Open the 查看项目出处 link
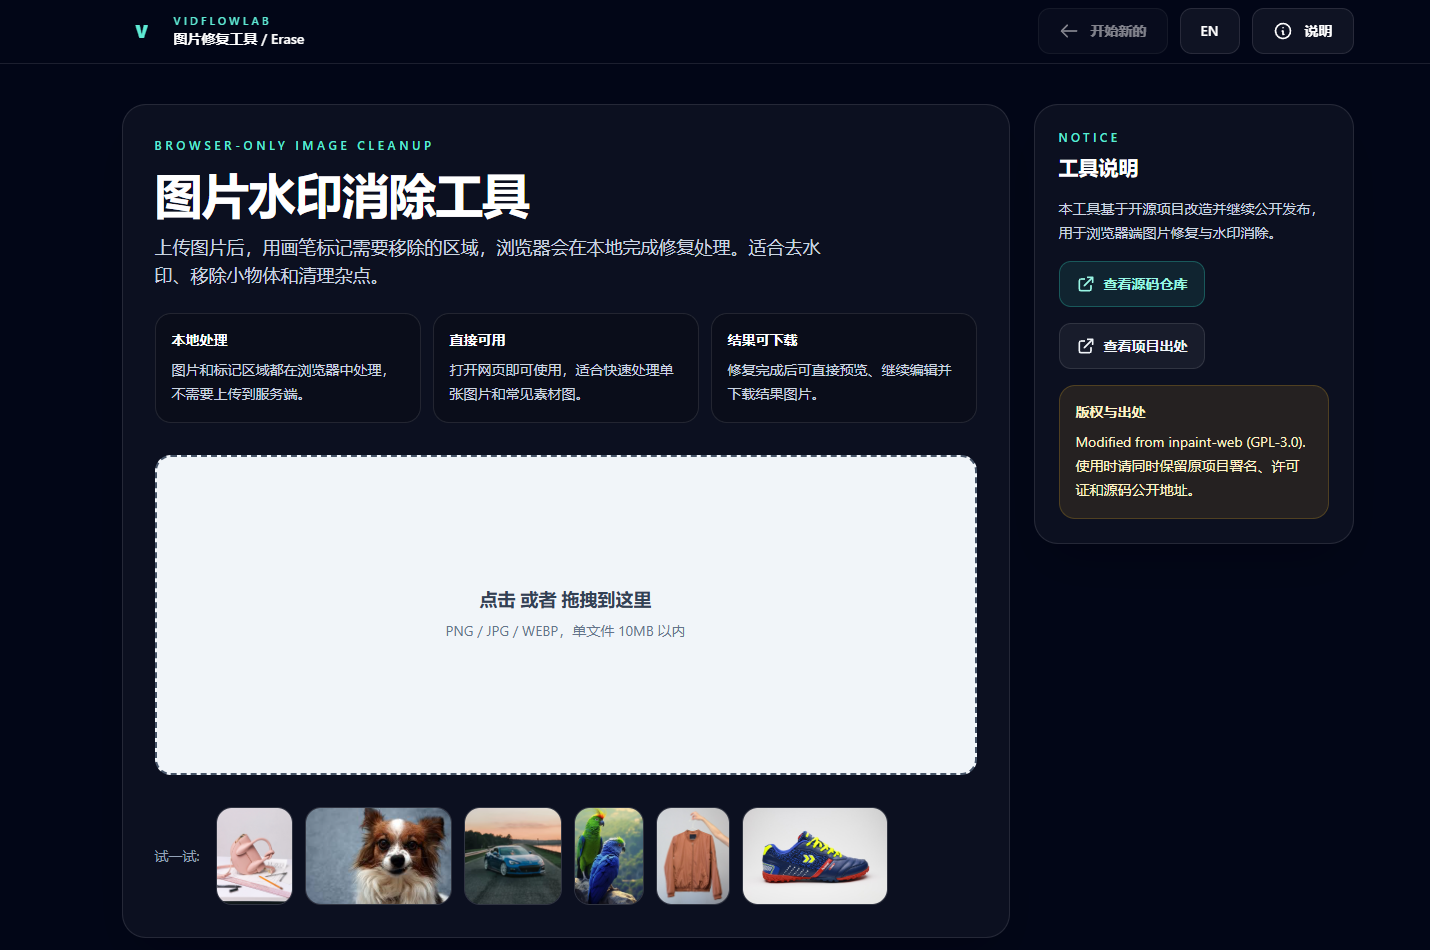1430x950 pixels. tap(1131, 346)
